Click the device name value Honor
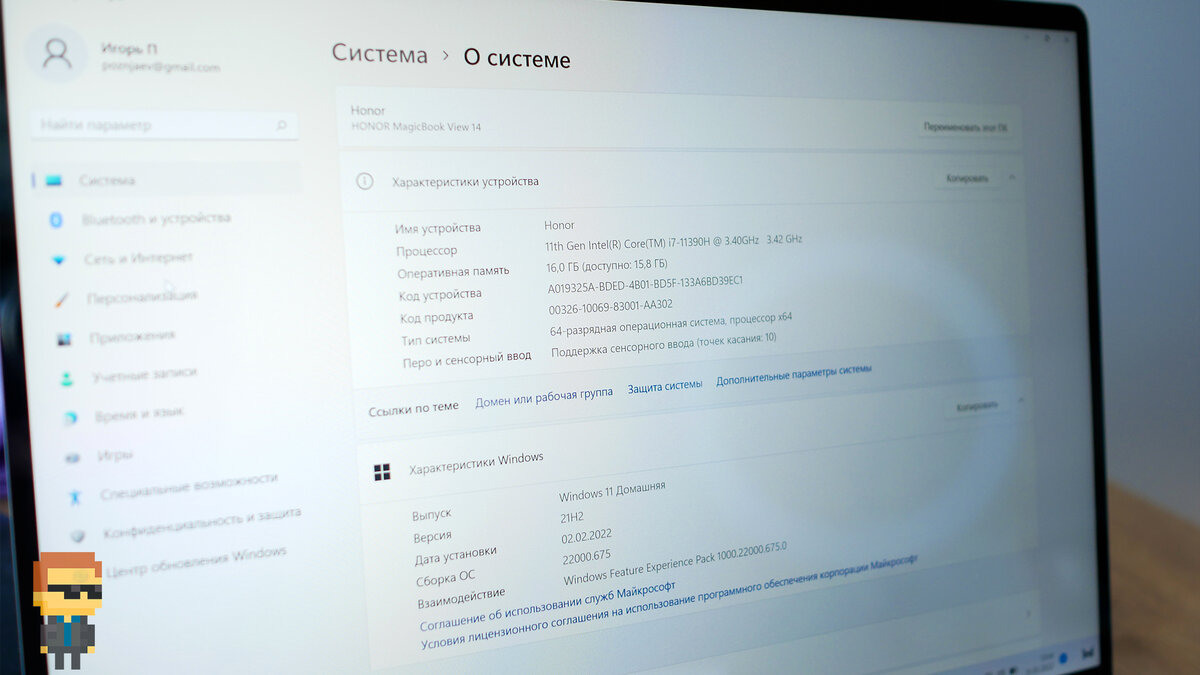This screenshot has height=675, width=1200. click(559, 225)
